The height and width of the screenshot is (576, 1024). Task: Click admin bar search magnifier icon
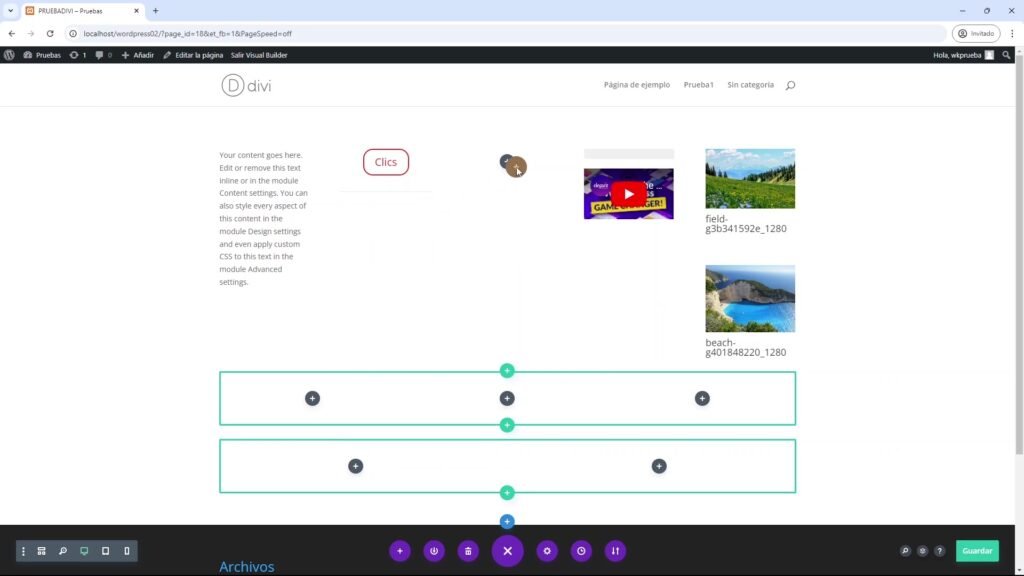tap(1006, 55)
